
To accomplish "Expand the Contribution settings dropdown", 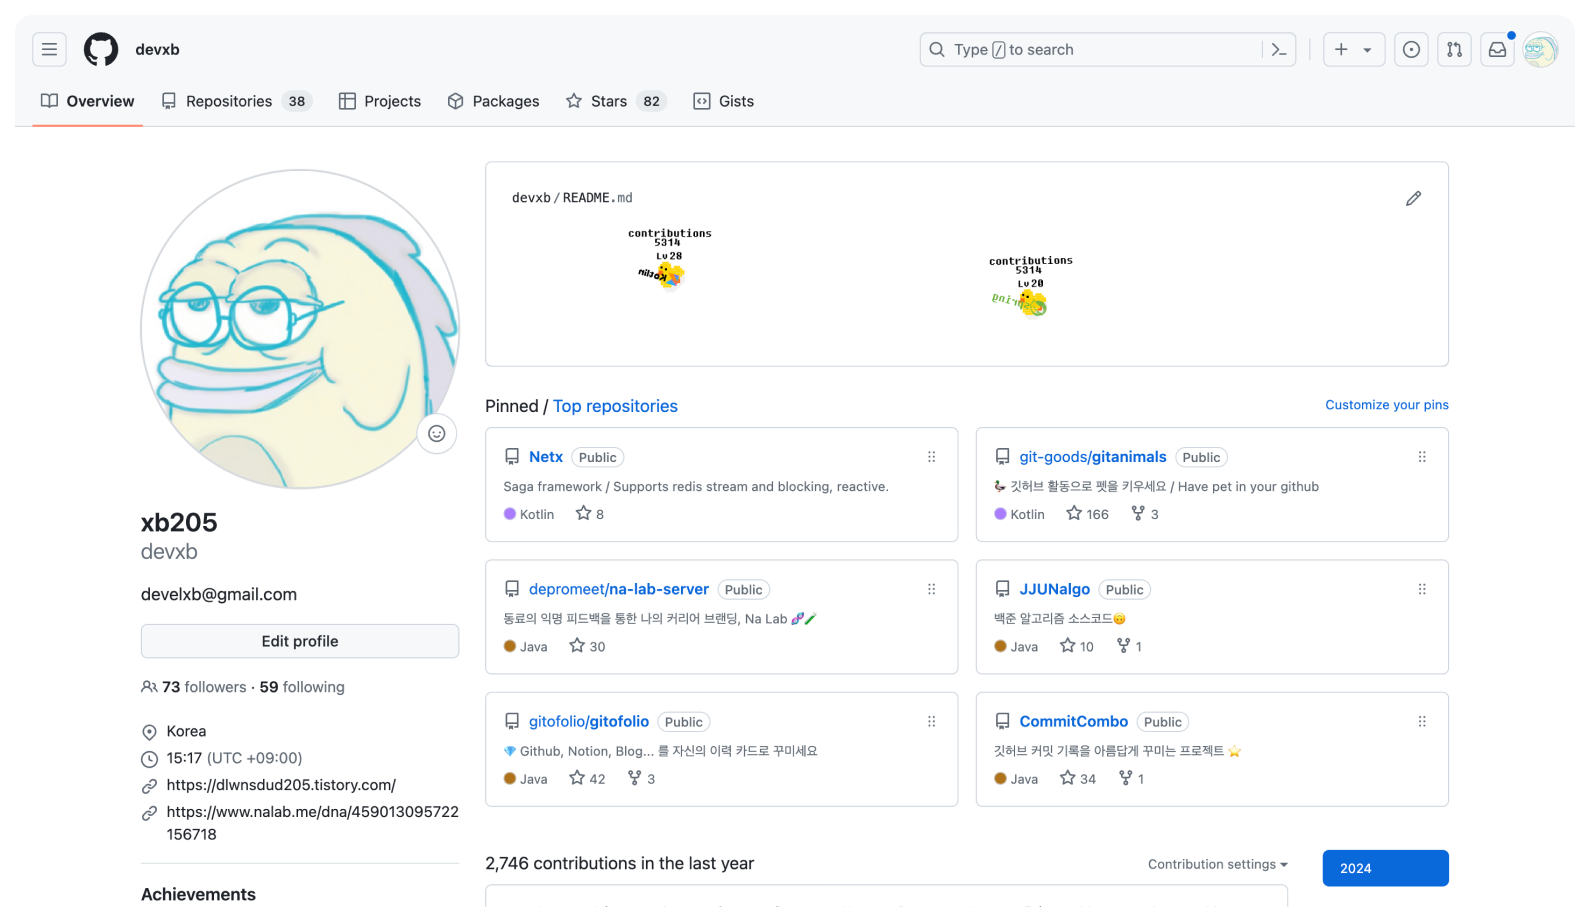I will pos(1217,864).
